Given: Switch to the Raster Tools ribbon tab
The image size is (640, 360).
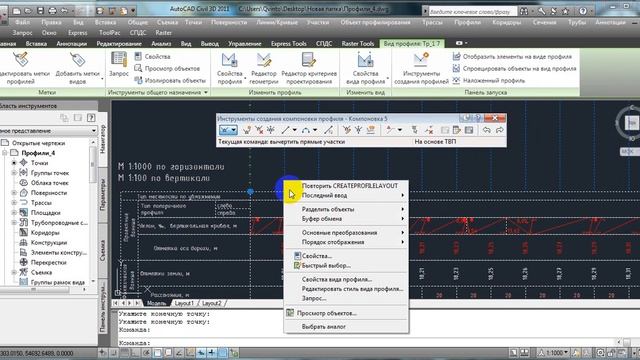Looking at the screenshot, I should tap(358, 43).
